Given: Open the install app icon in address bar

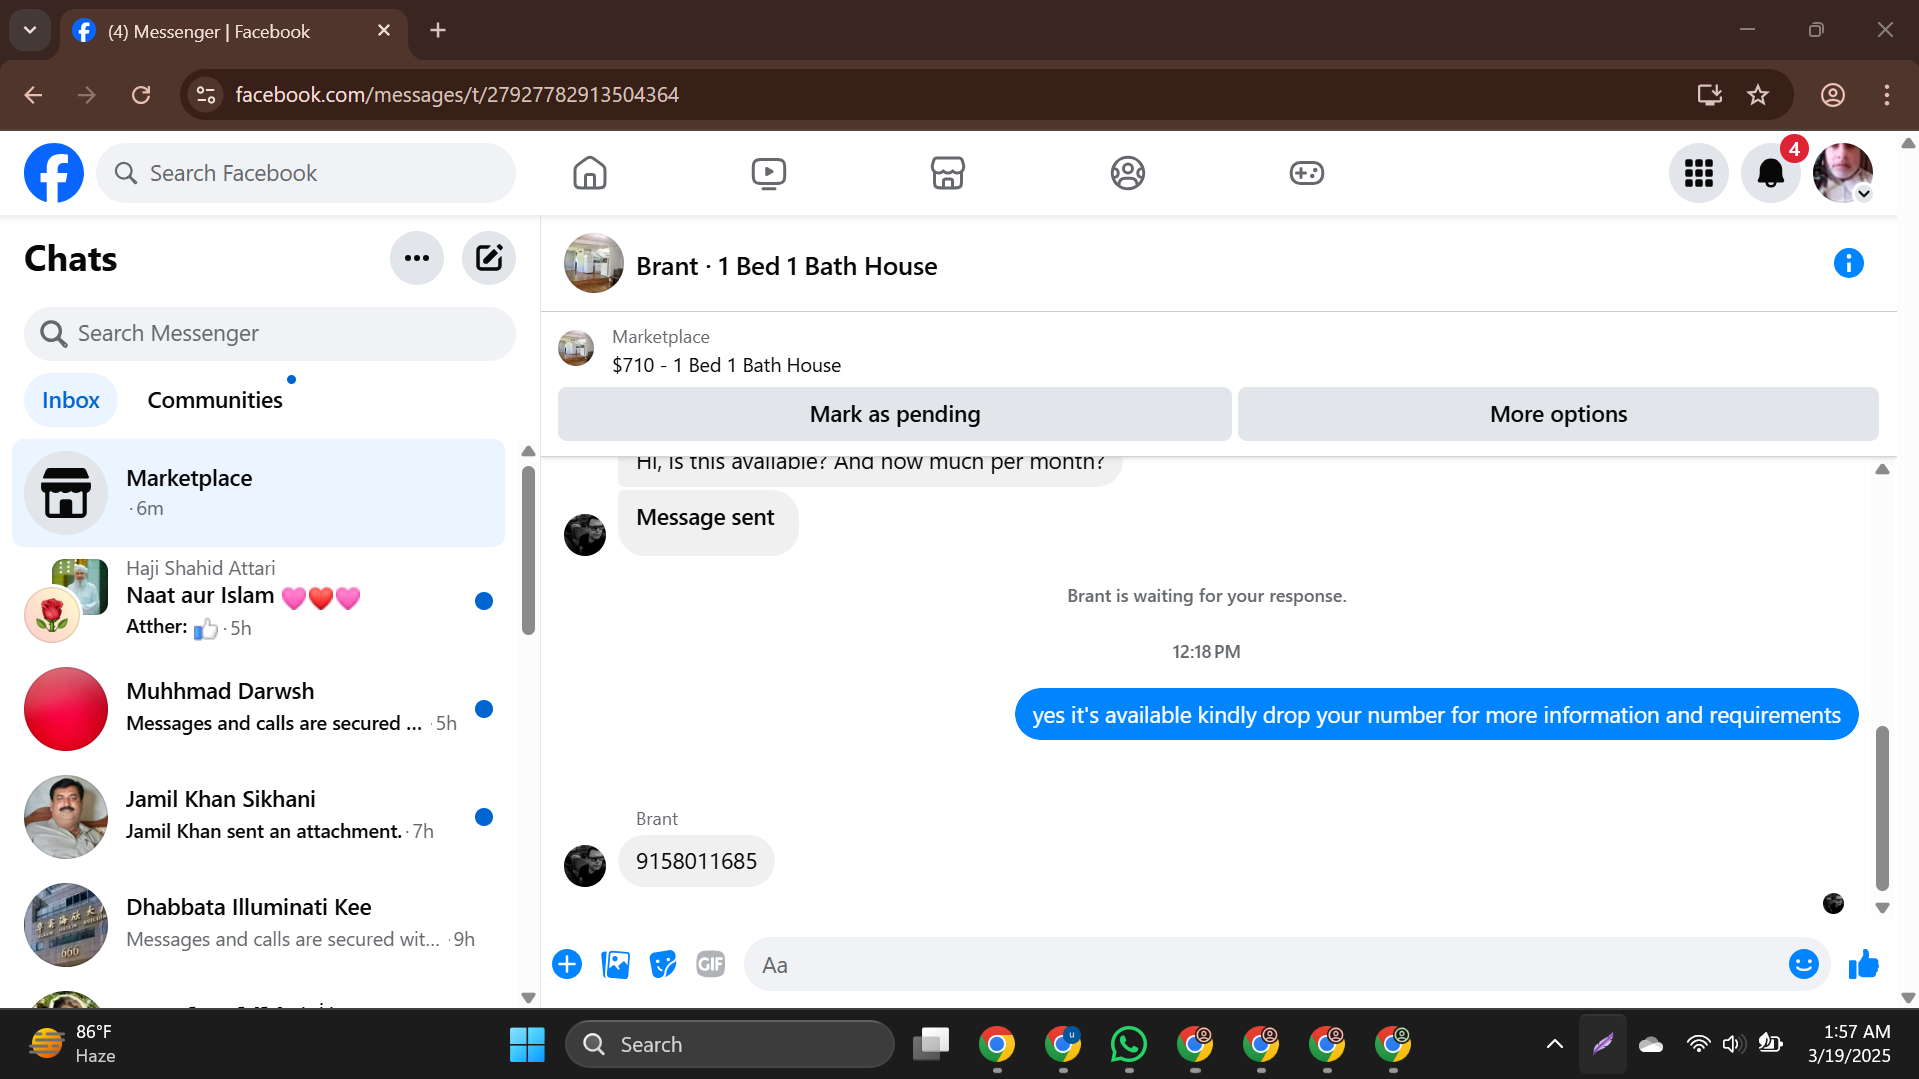Looking at the screenshot, I should coord(1709,95).
